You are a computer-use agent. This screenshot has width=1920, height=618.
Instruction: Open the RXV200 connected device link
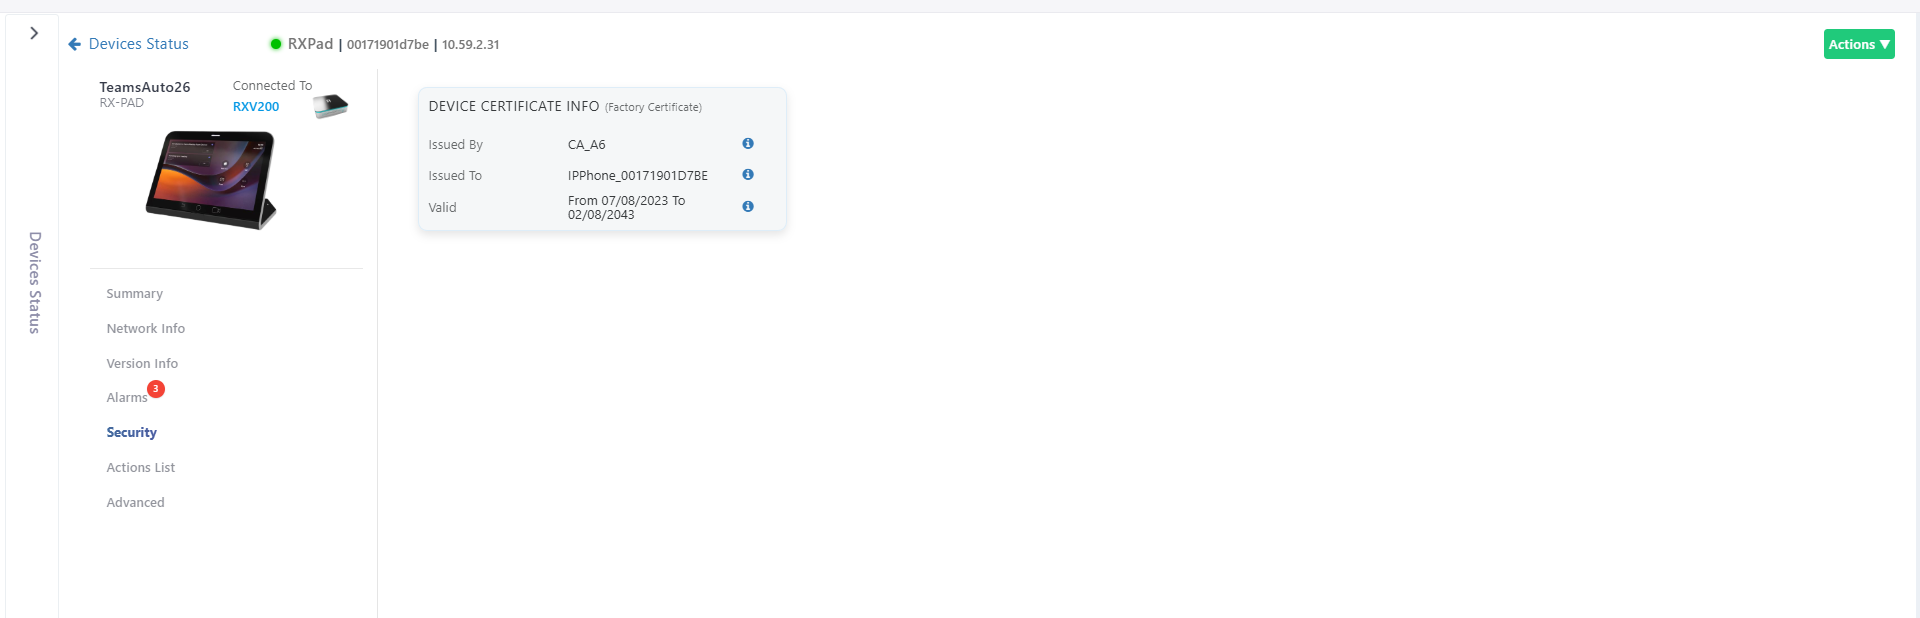click(256, 107)
